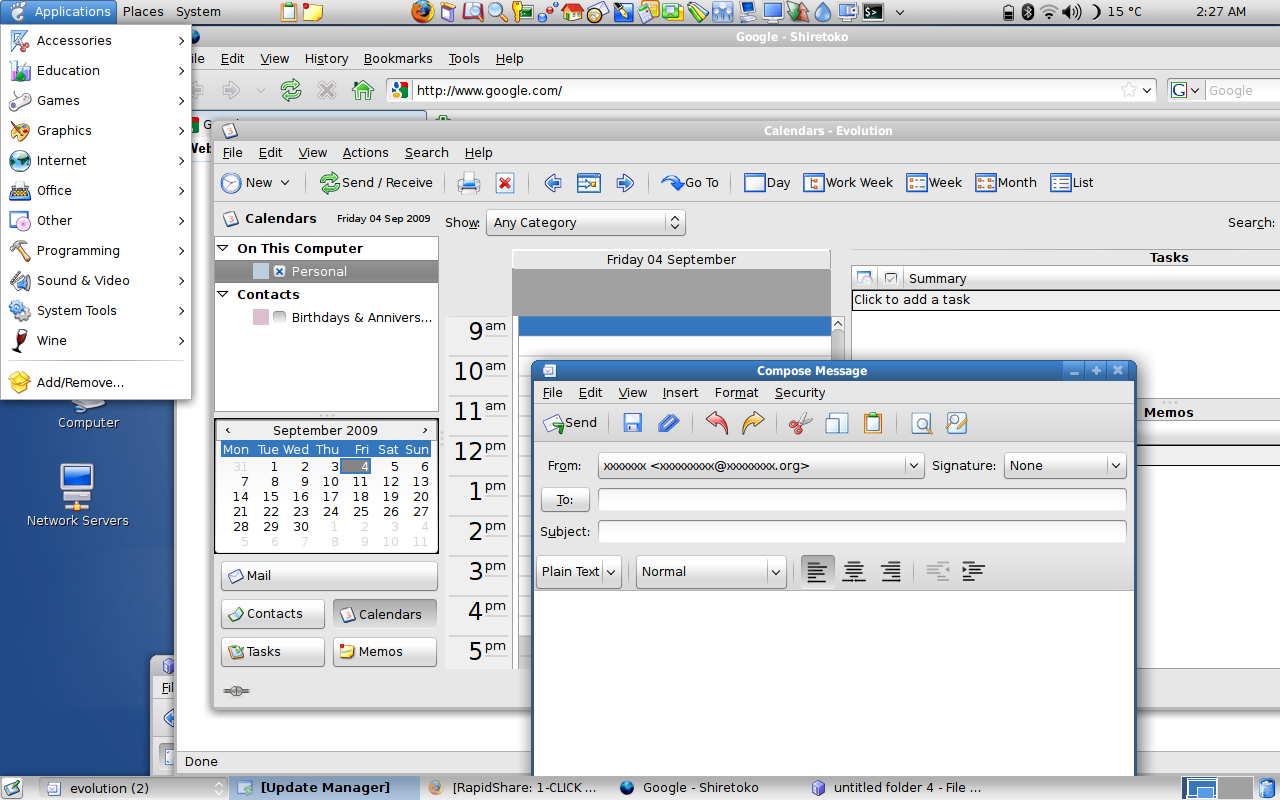Switch to List calendar view
The image size is (1280, 800).
(x=1072, y=183)
